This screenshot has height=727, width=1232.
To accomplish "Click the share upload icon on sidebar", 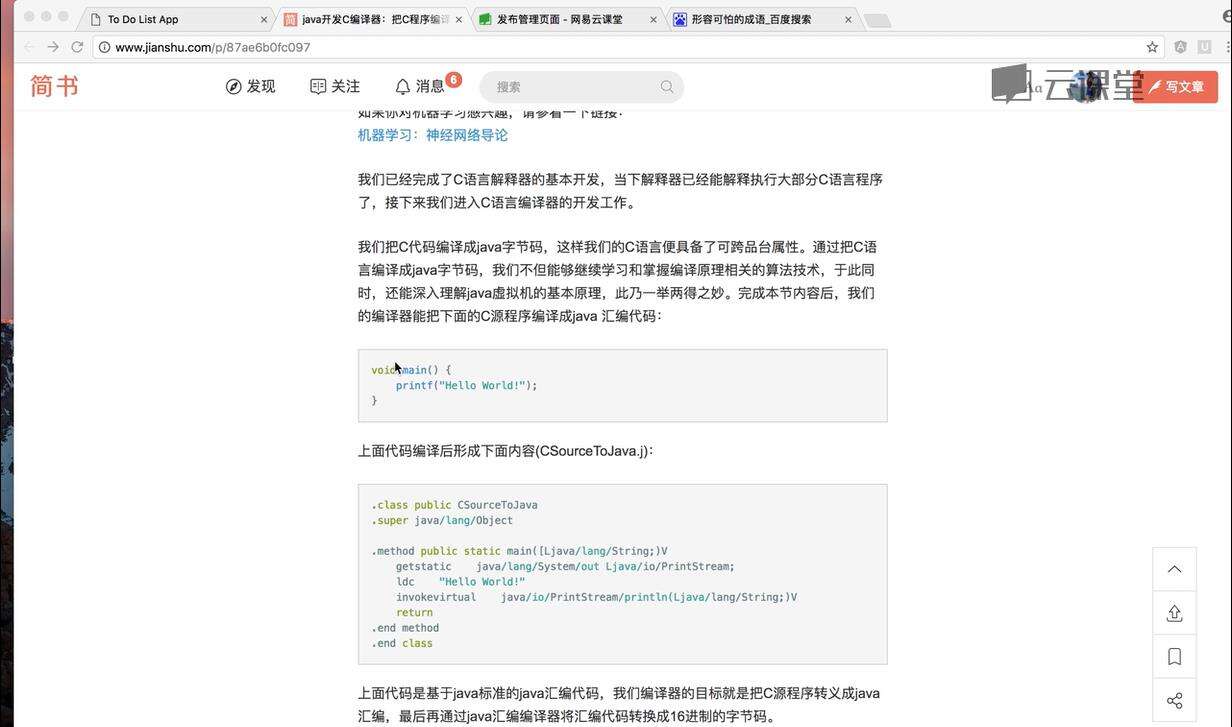I will (1174, 613).
